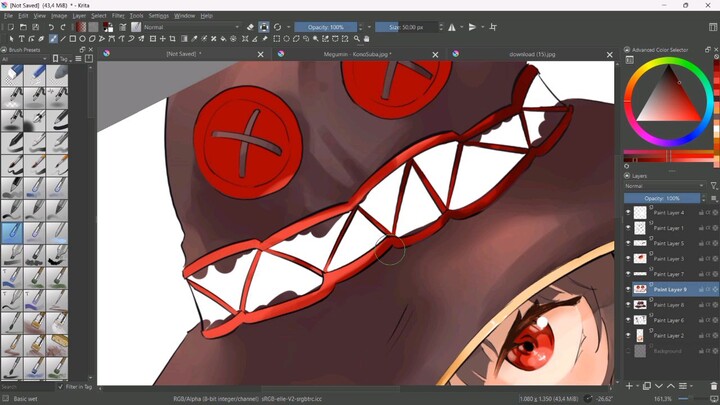This screenshot has width=720, height=405.
Task: Adjust the brush Size slider
Action: point(406,27)
